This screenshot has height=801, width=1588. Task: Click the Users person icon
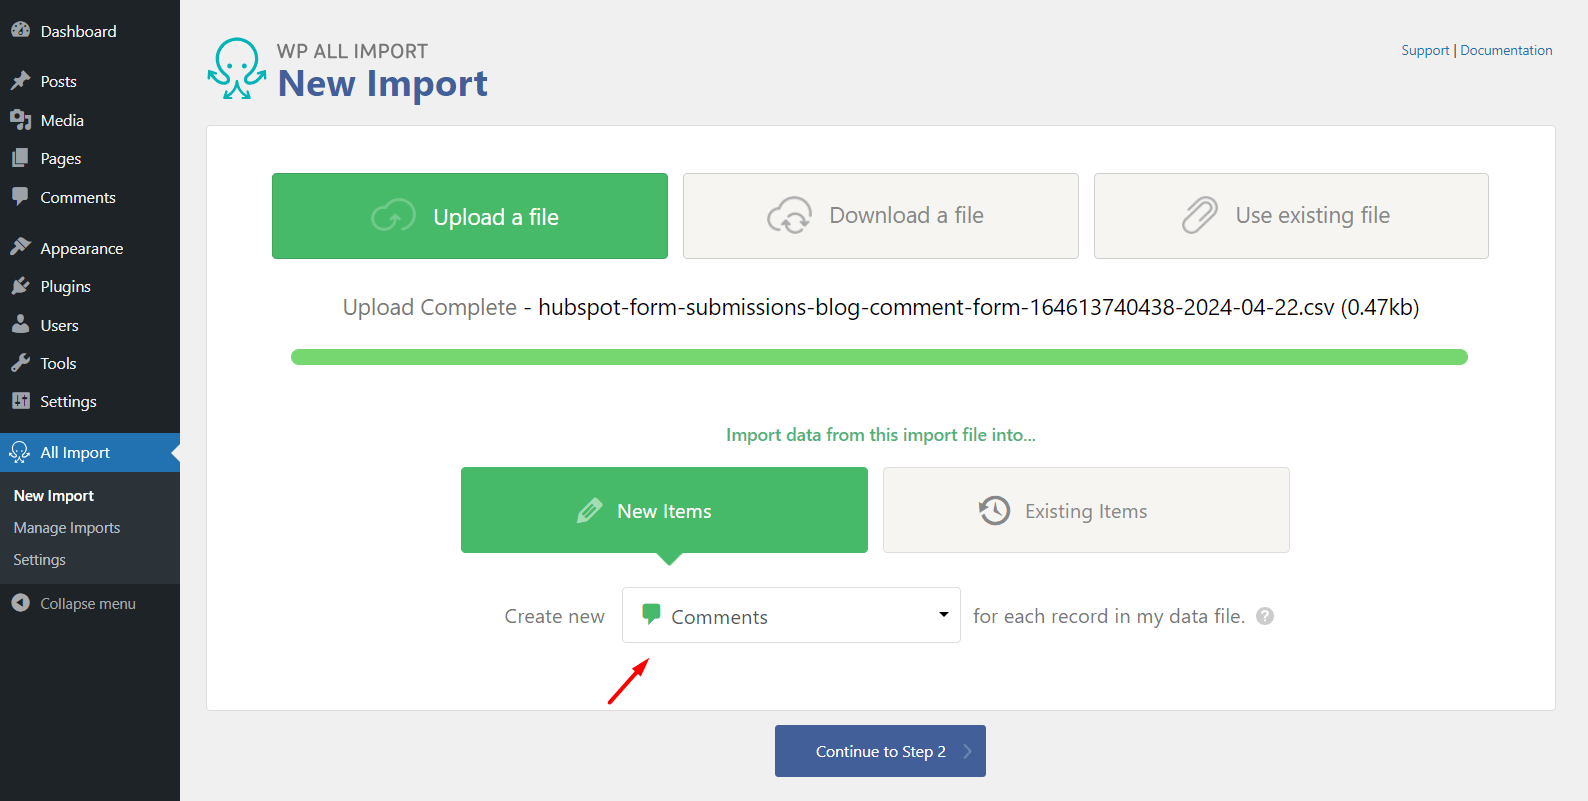20,325
